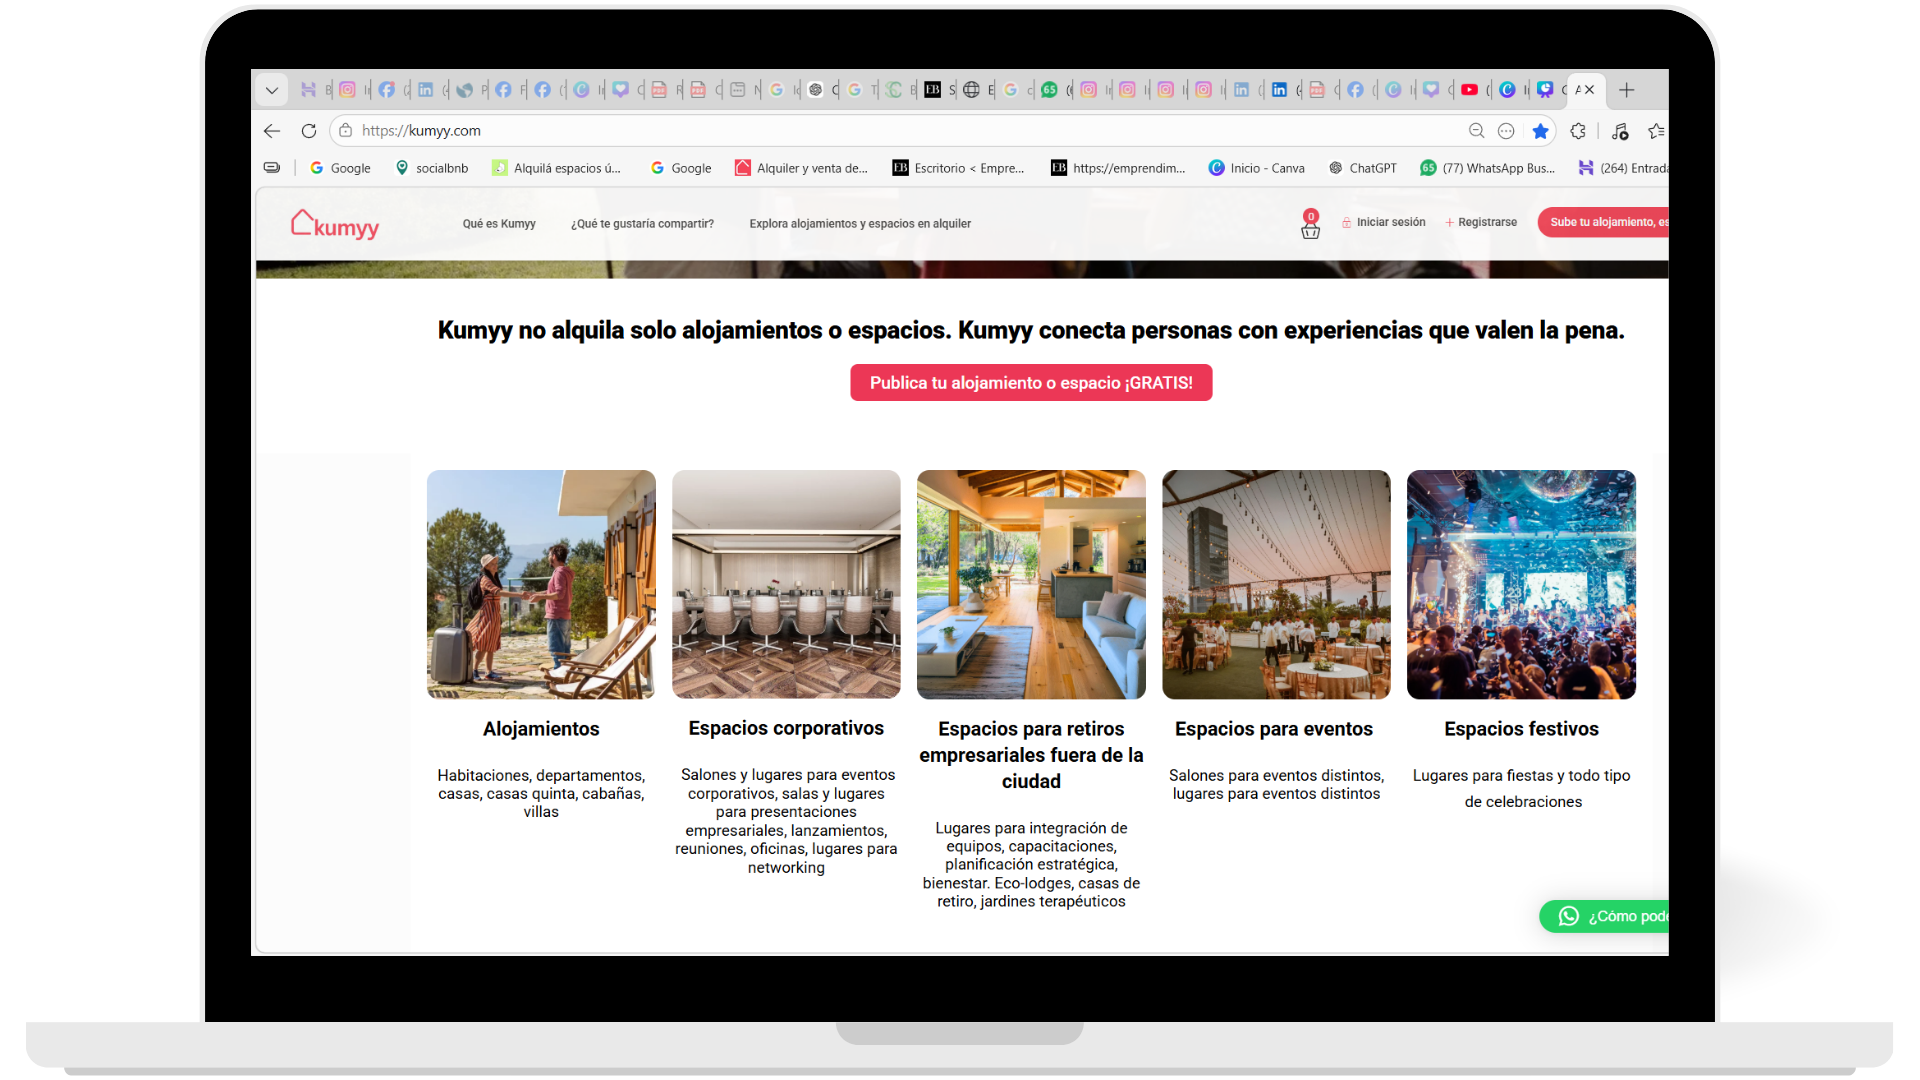Open the 'Alquilá espacios ú...' bookmark
Viewport: 1920px width, 1080px height.
click(557, 168)
